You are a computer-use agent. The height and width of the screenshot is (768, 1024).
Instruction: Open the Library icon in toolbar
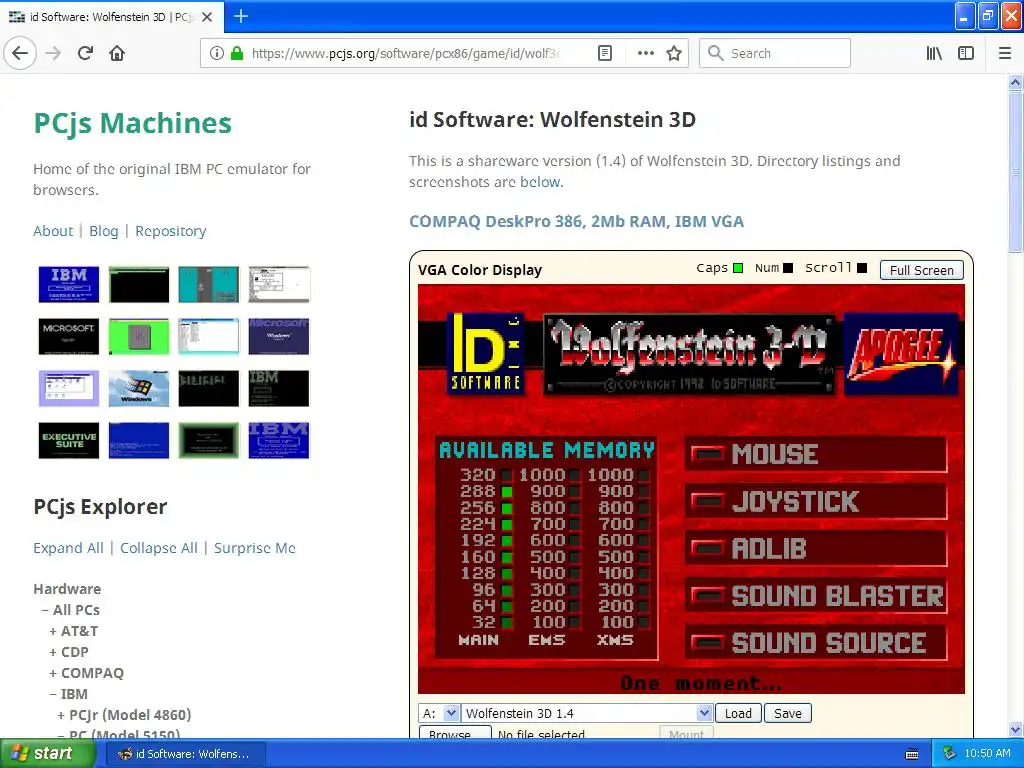click(934, 54)
